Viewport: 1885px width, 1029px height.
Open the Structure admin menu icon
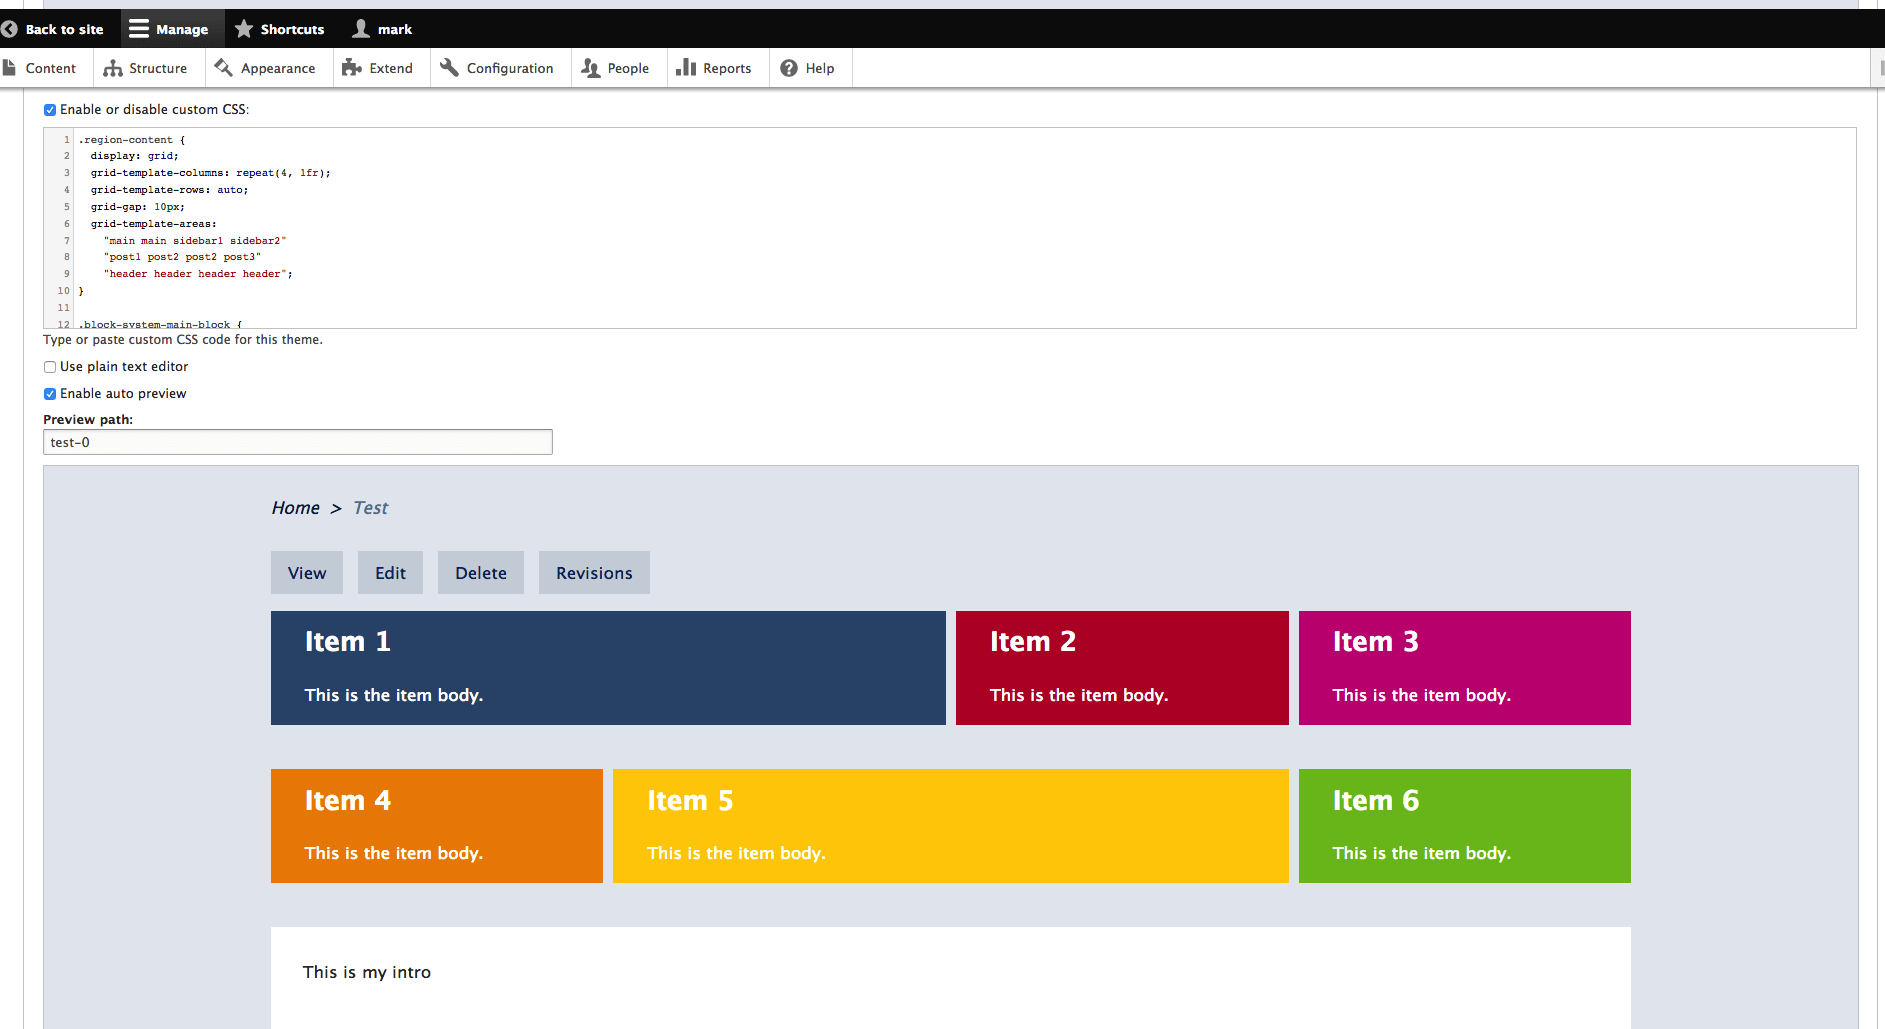point(113,68)
